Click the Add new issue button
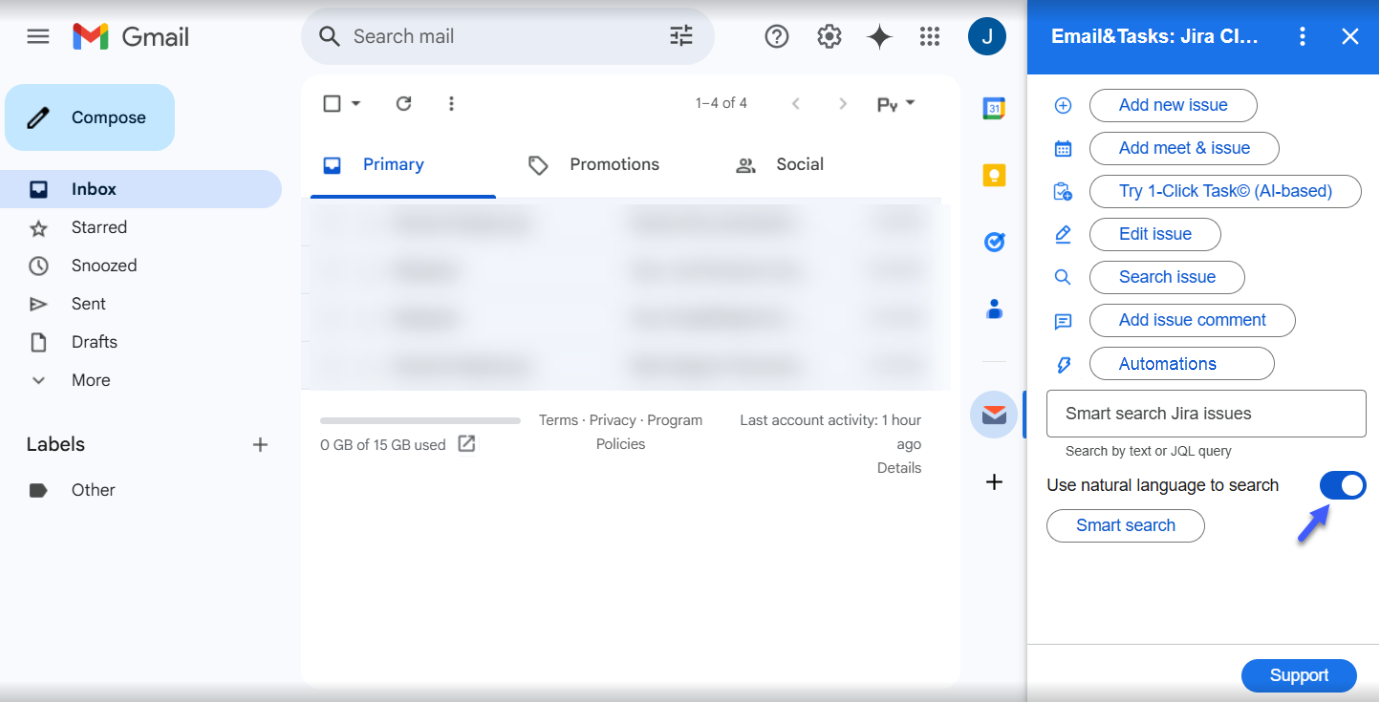 pyautogui.click(x=1172, y=105)
